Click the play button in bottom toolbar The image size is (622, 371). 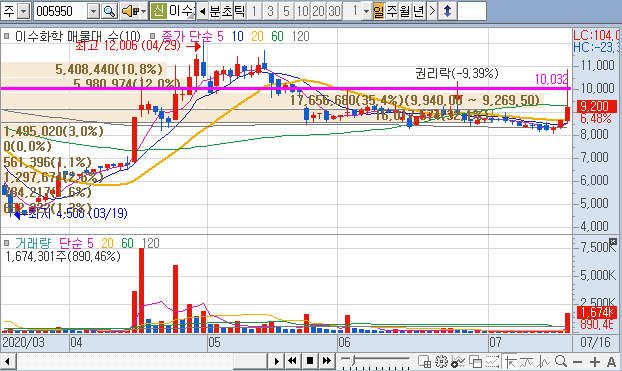(x=276, y=361)
